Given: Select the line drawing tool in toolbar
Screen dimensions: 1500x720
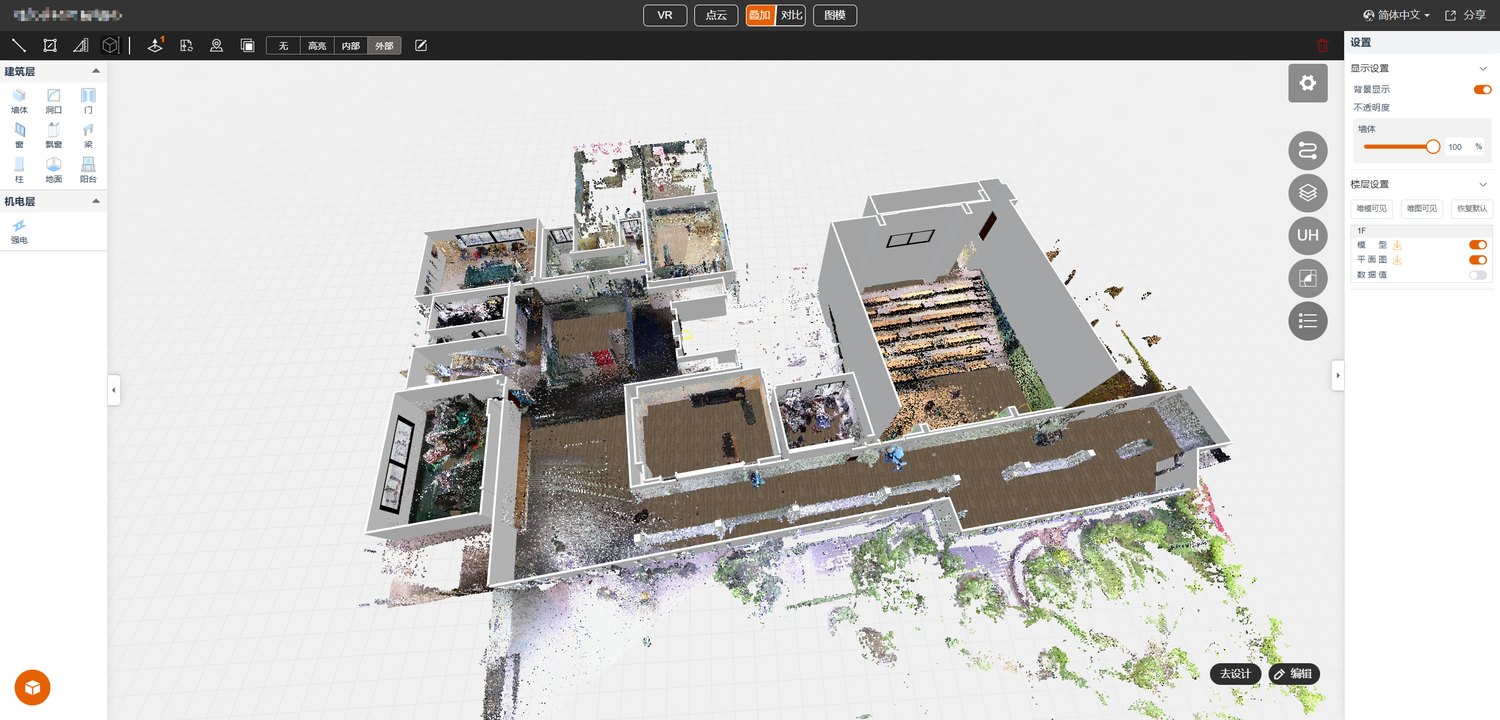Looking at the screenshot, I should pos(18,45).
